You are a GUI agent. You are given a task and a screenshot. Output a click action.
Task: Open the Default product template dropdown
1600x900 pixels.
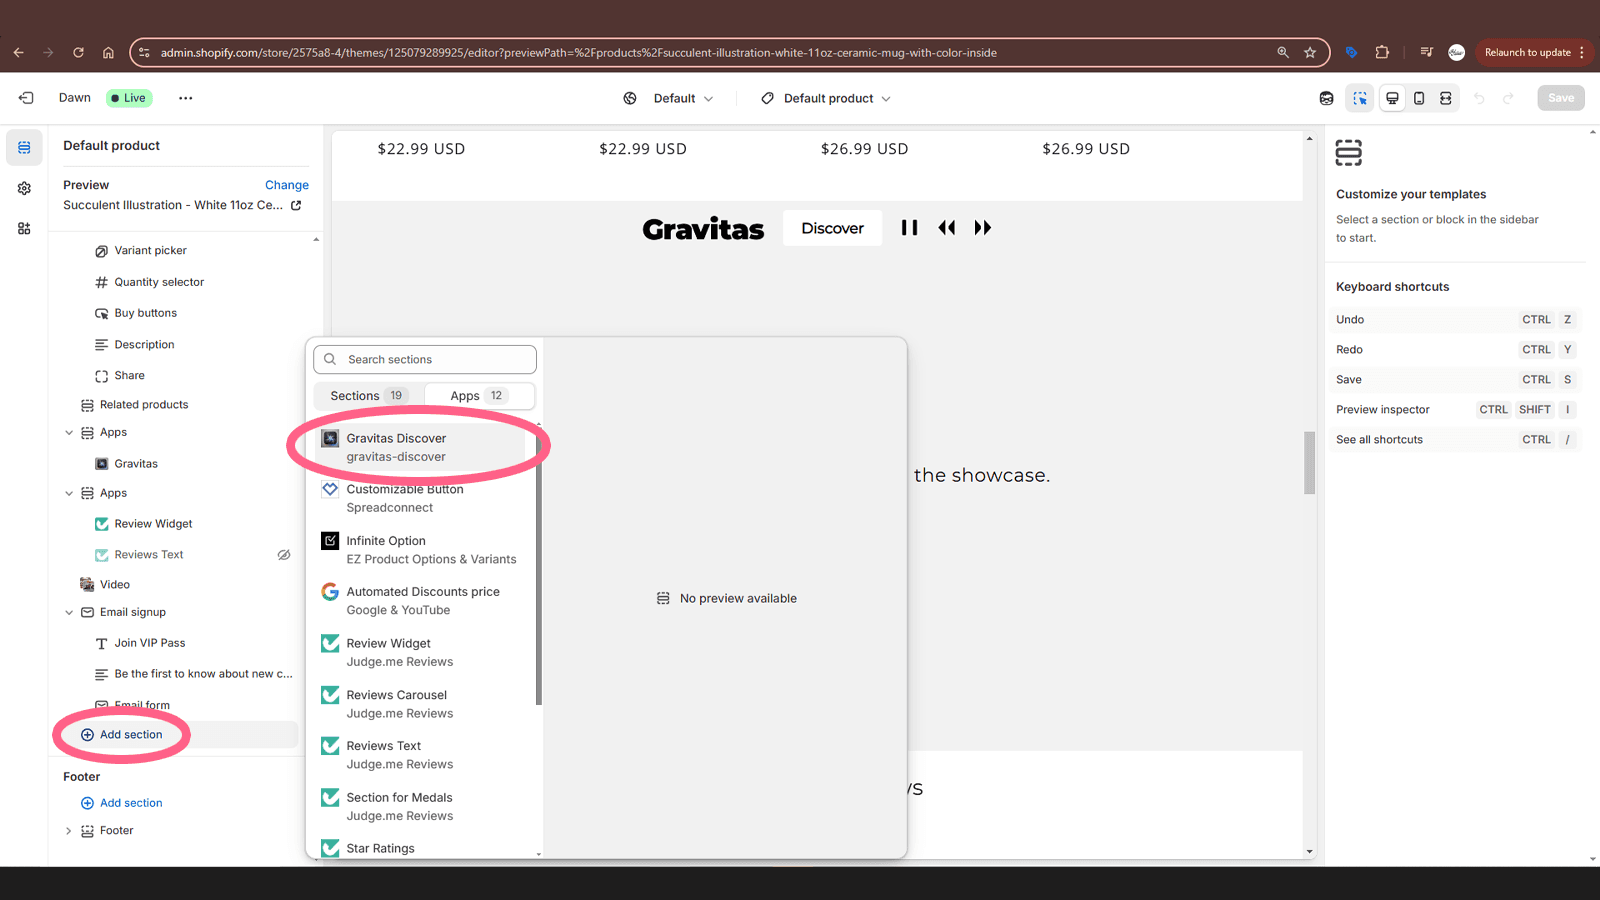click(x=826, y=98)
